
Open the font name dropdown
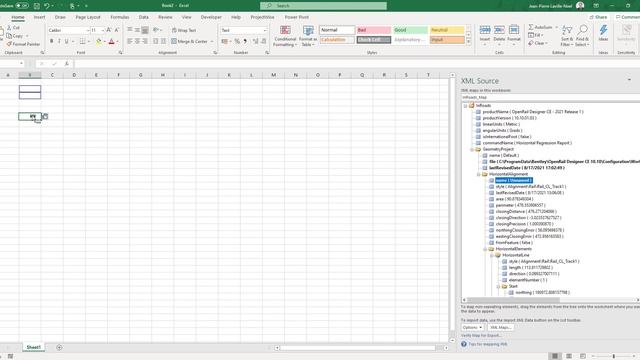[x=88, y=30]
